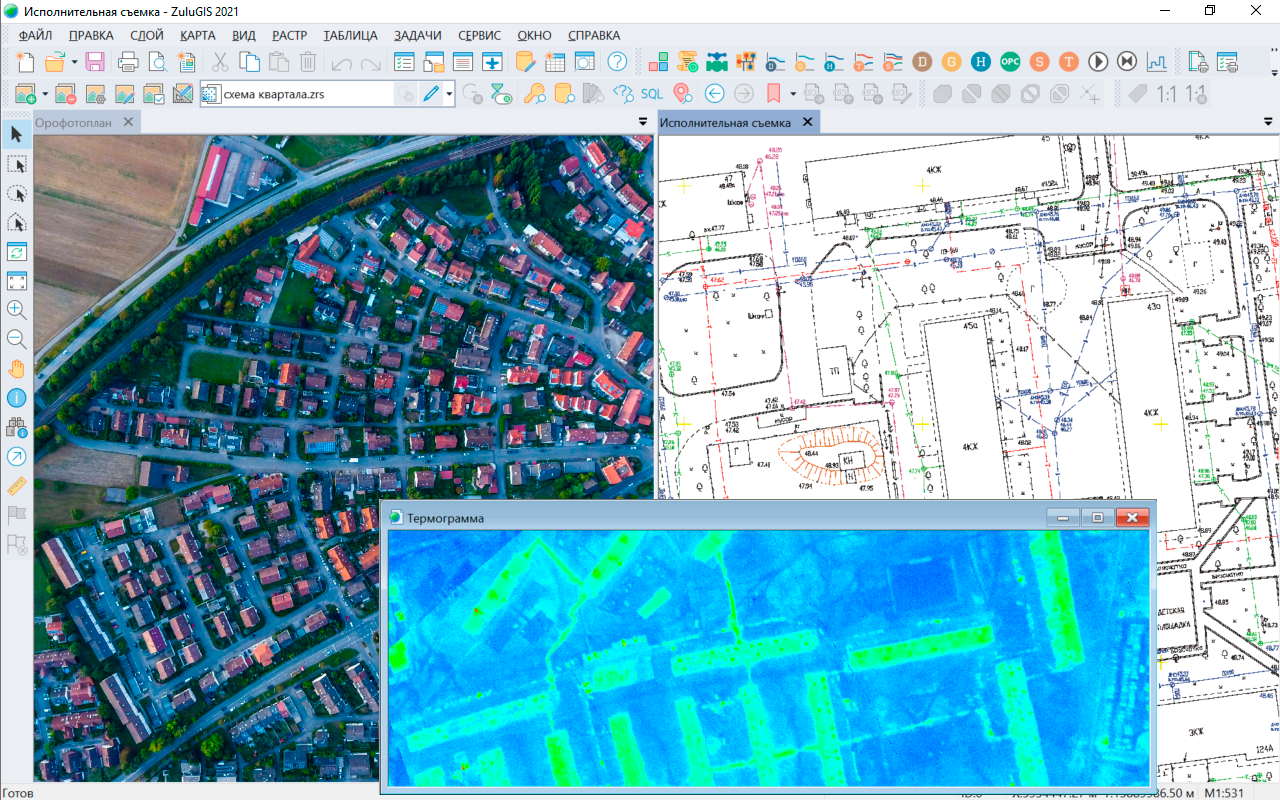
Task: Click the refresh map view icon
Action: (x=17, y=251)
